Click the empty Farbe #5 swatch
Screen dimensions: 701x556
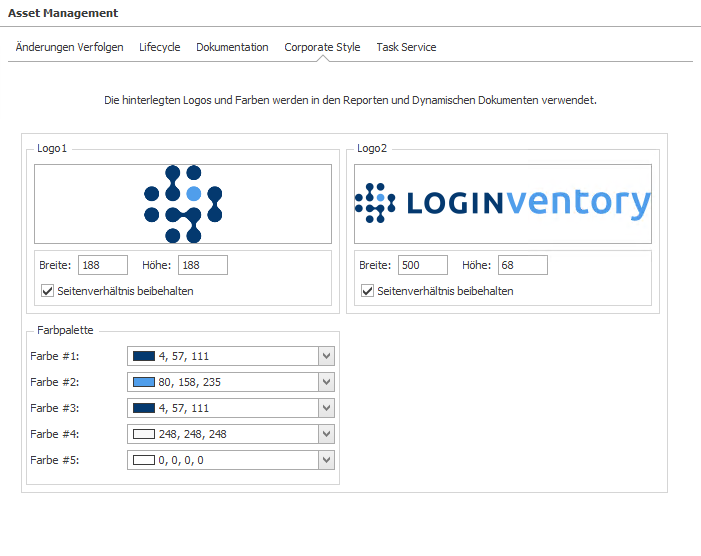coord(144,460)
